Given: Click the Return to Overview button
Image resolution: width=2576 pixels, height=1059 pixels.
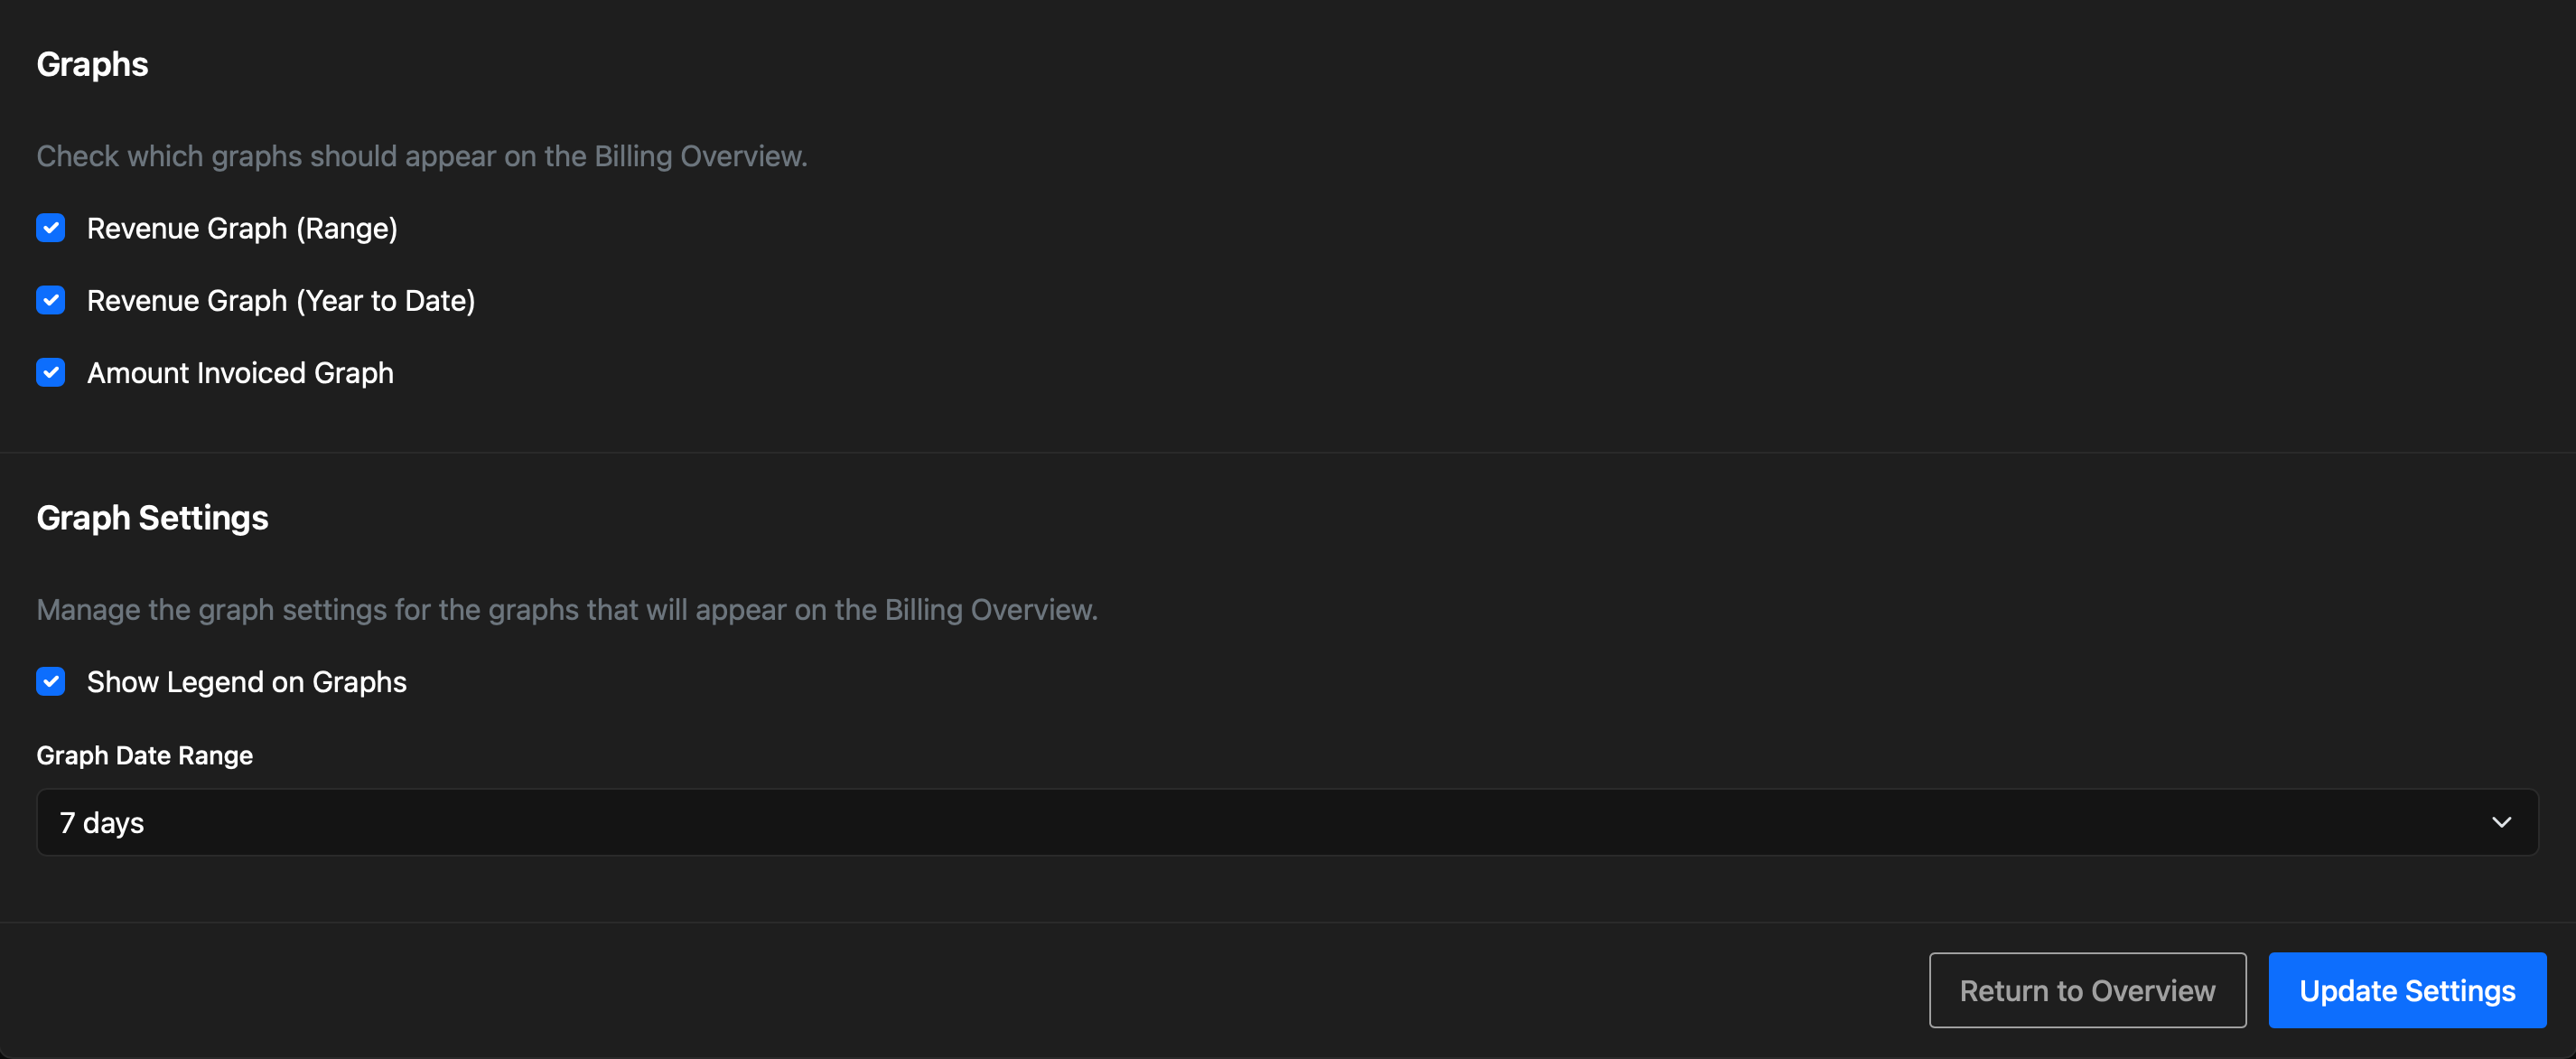Looking at the screenshot, I should tap(2087, 990).
